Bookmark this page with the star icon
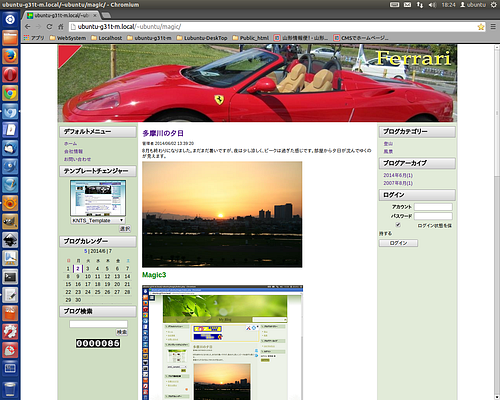 [481, 27]
